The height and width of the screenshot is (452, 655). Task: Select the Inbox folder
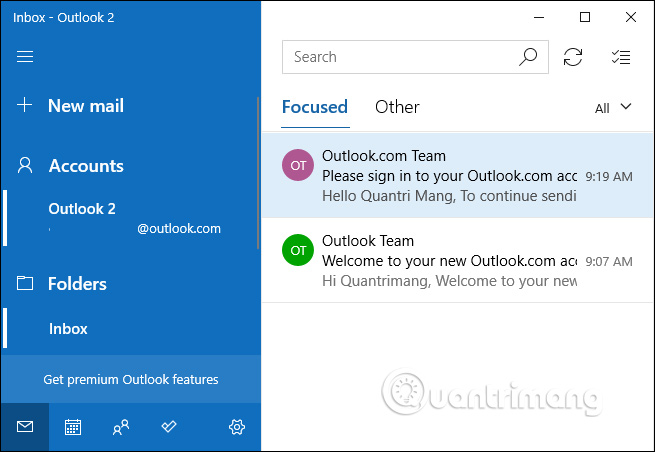(x=131, y=328)
